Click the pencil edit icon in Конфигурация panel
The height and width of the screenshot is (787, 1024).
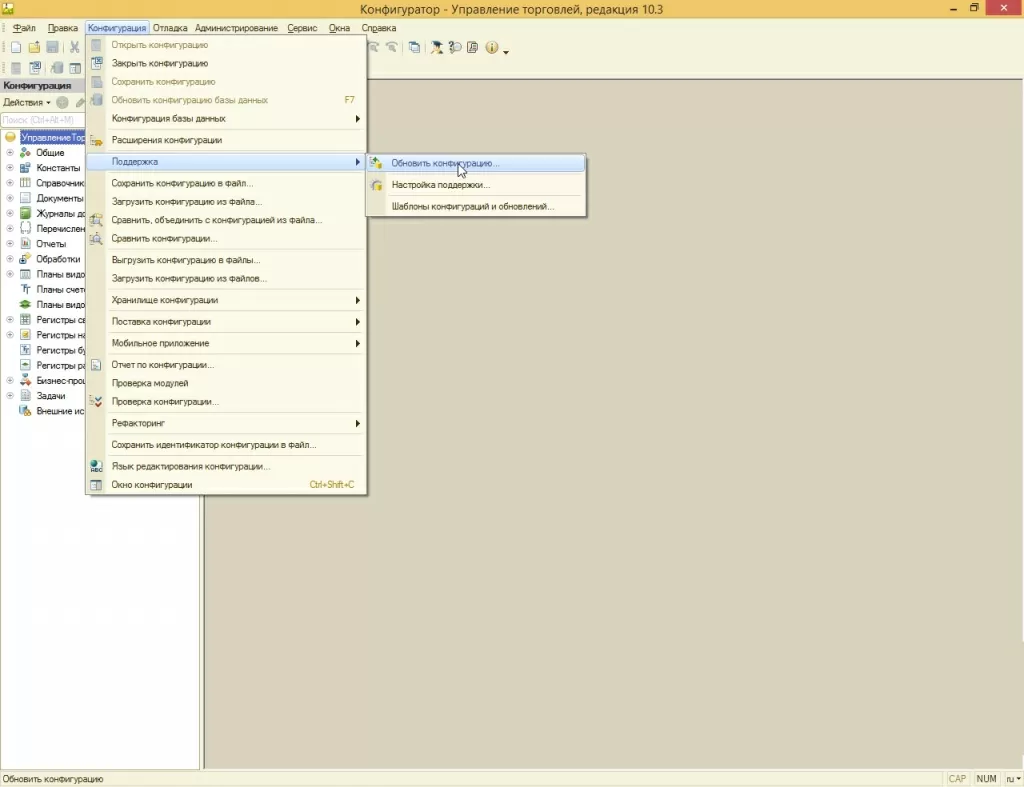pos(80,103)
